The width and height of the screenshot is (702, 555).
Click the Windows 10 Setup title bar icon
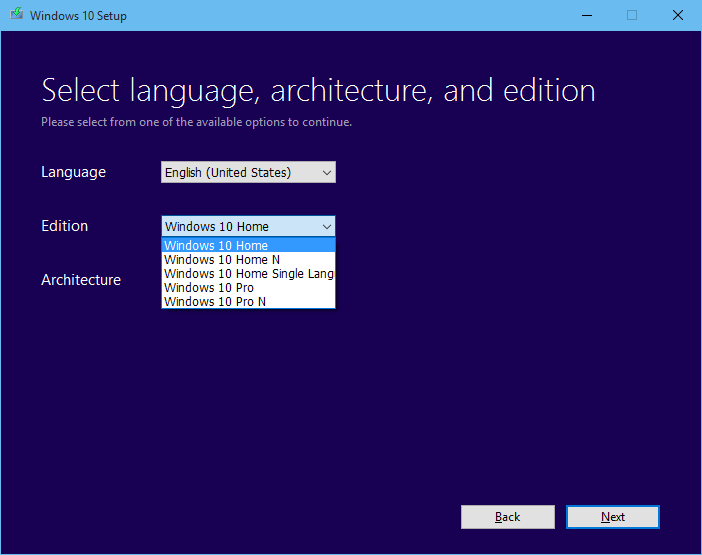(x=17, y=14)
